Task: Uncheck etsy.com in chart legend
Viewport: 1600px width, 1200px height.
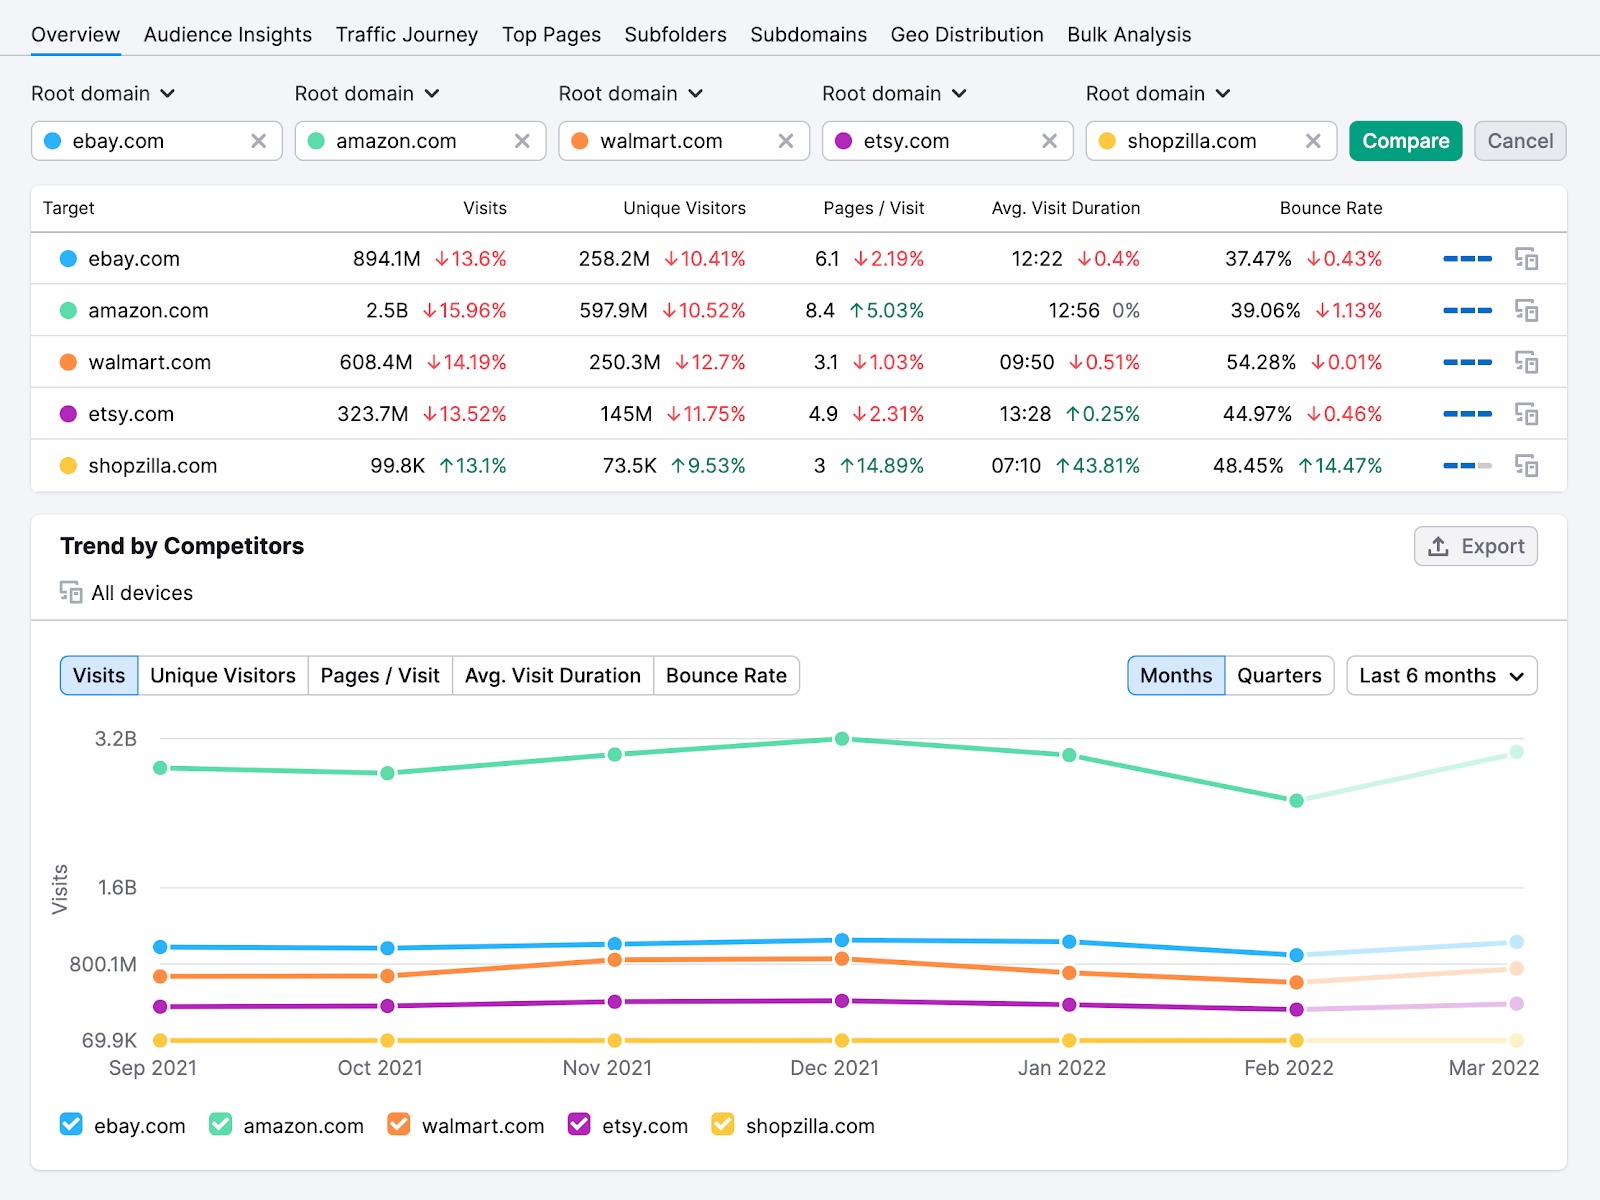Action: tap(579, 1124)
